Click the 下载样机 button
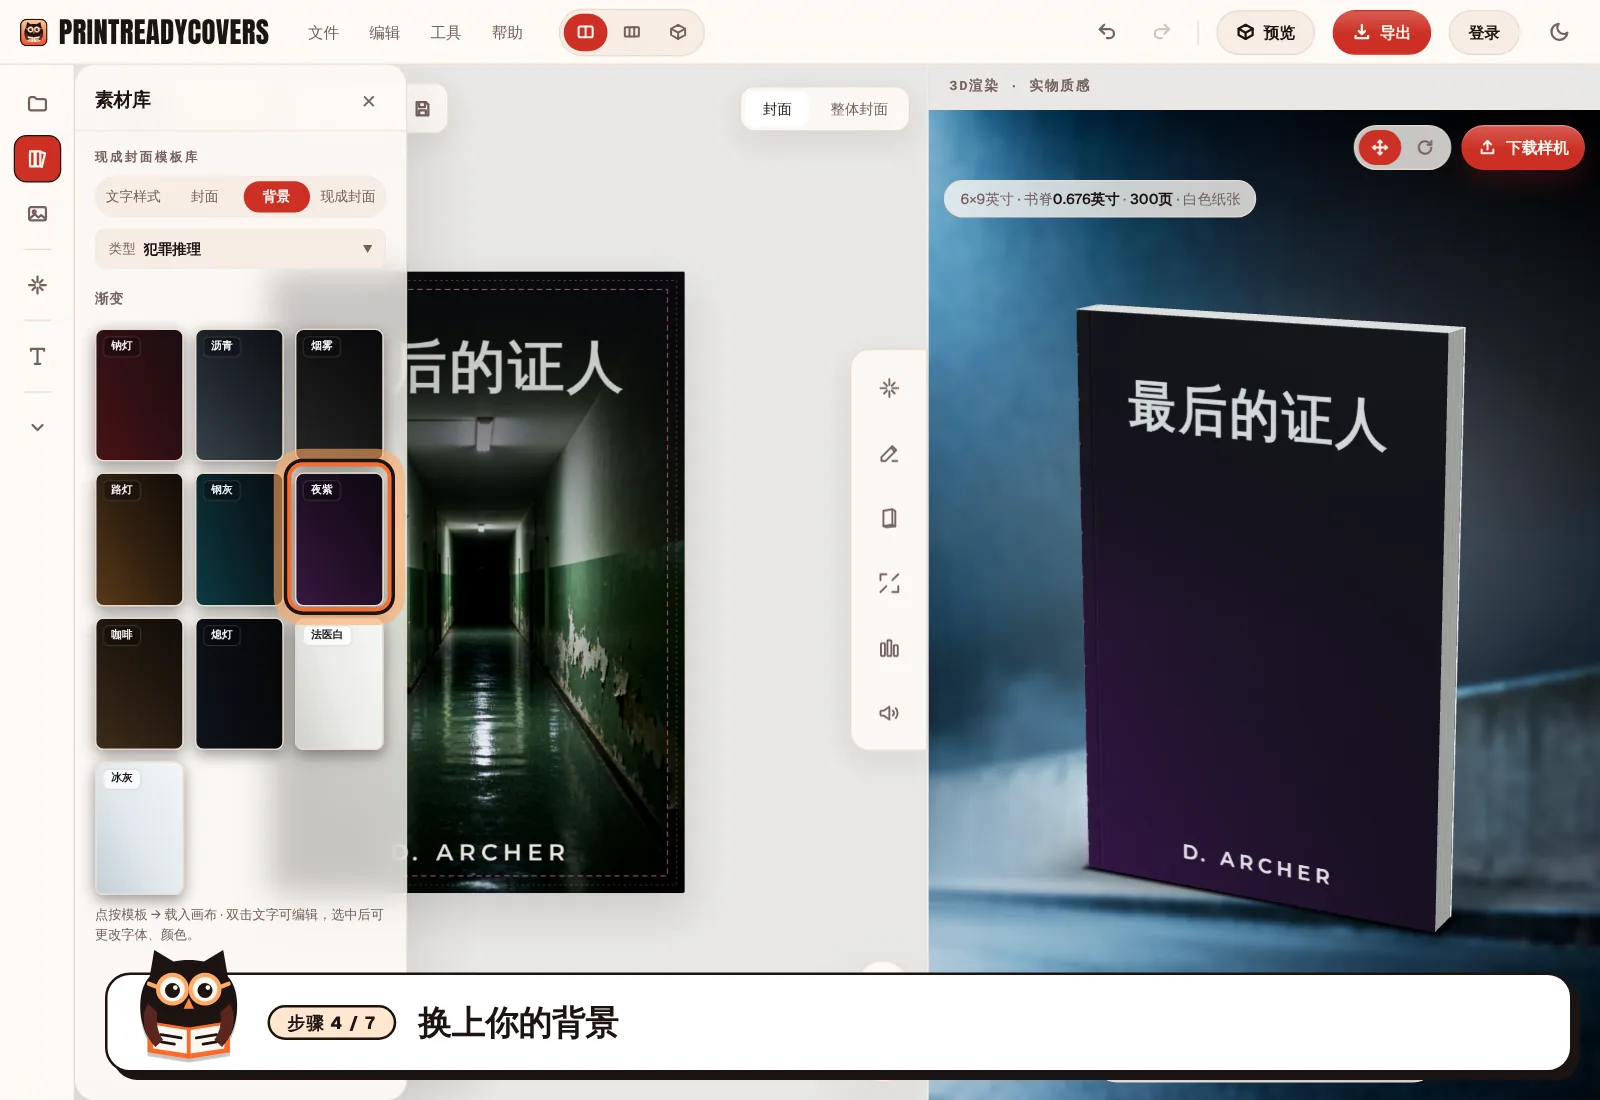 click(x=1523, y=148)
